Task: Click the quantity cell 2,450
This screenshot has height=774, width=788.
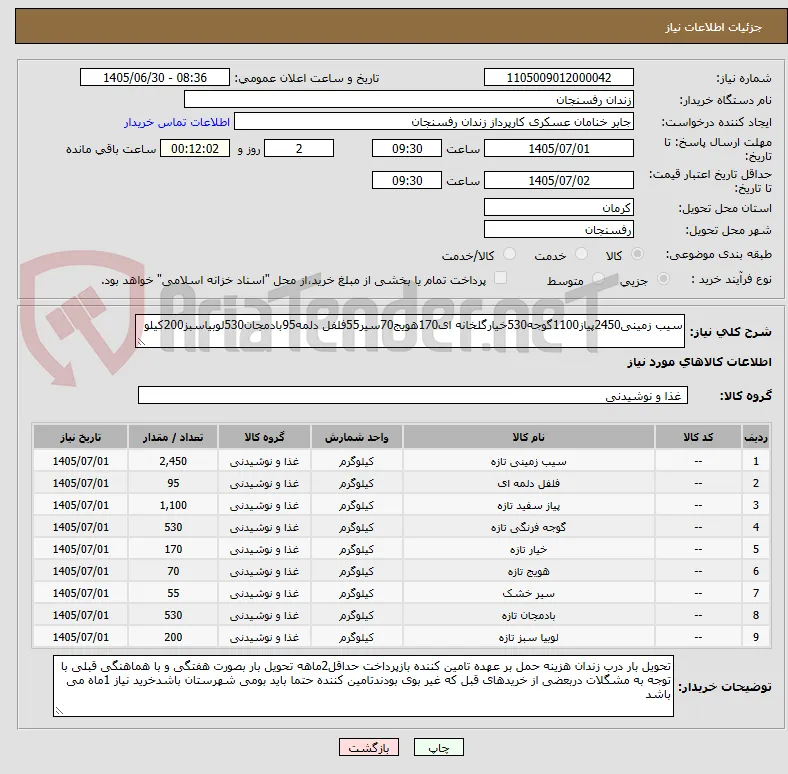Action: point(173,461)
